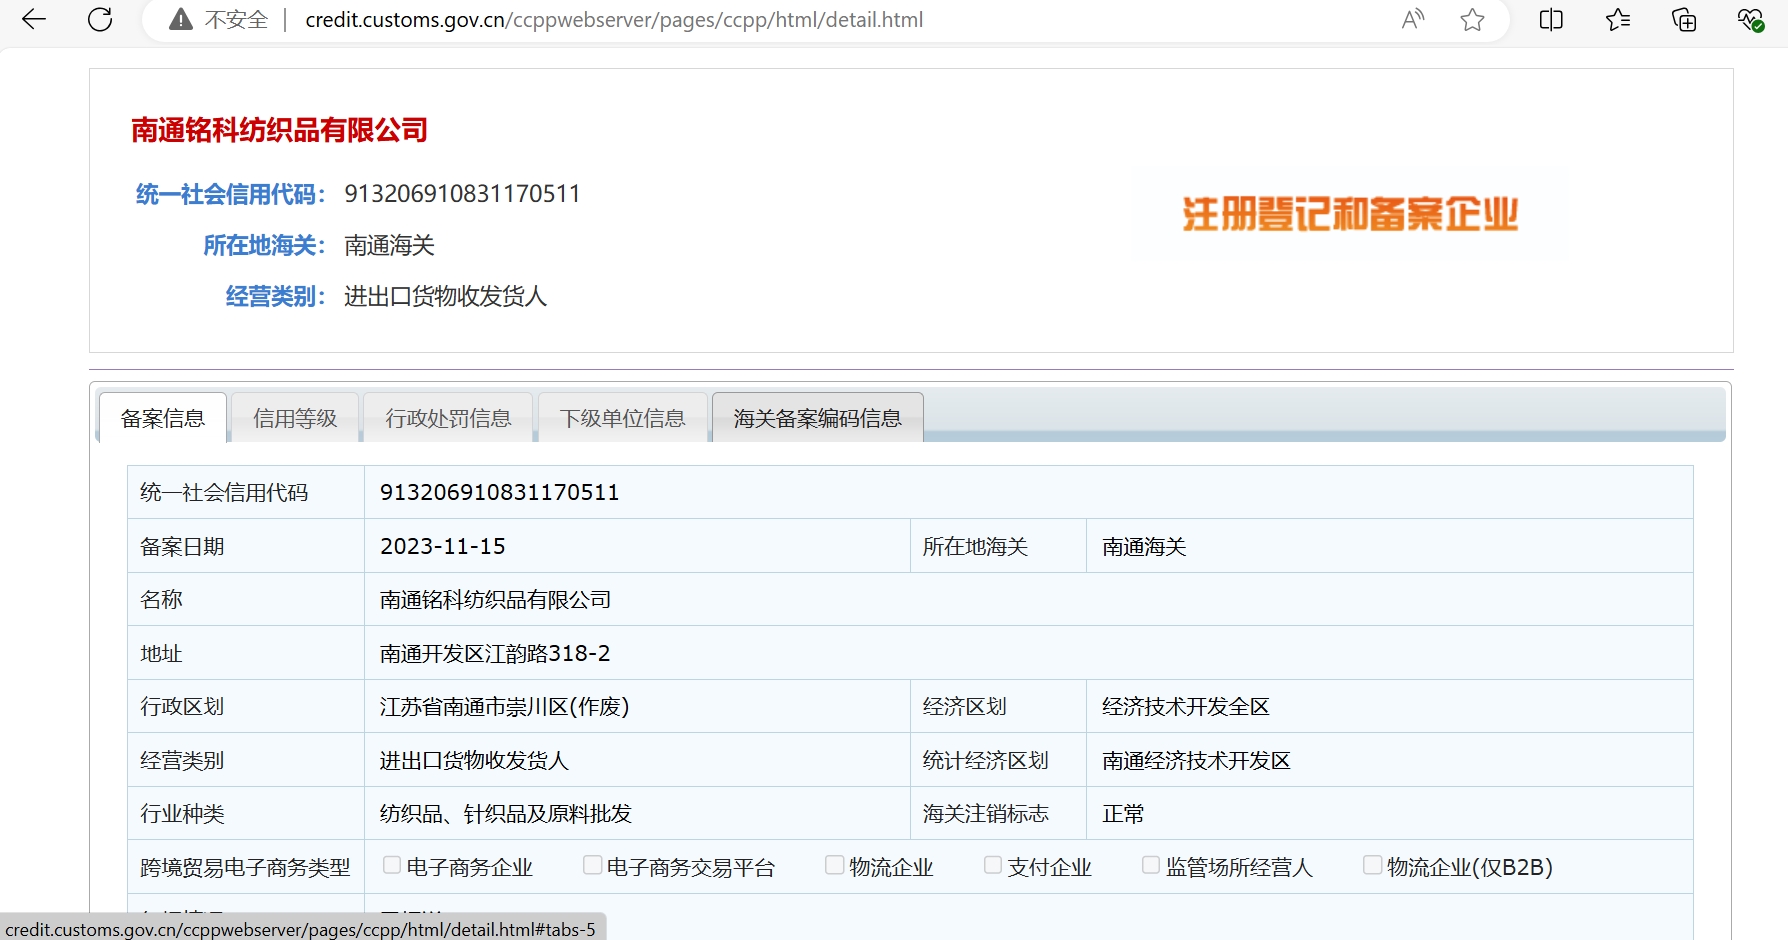Screen dimensions: 1788x940
Task: Open browser Collections
Action: (x=1684, y=20)
